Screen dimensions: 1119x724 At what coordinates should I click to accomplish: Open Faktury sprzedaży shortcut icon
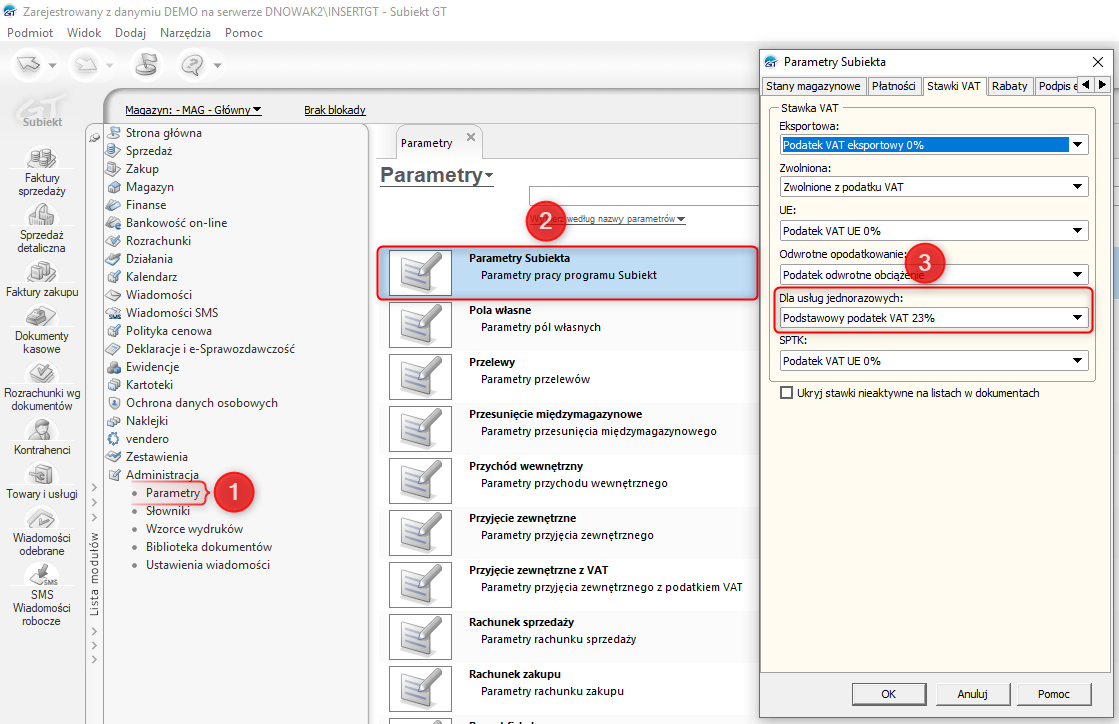tap(41, 158)
